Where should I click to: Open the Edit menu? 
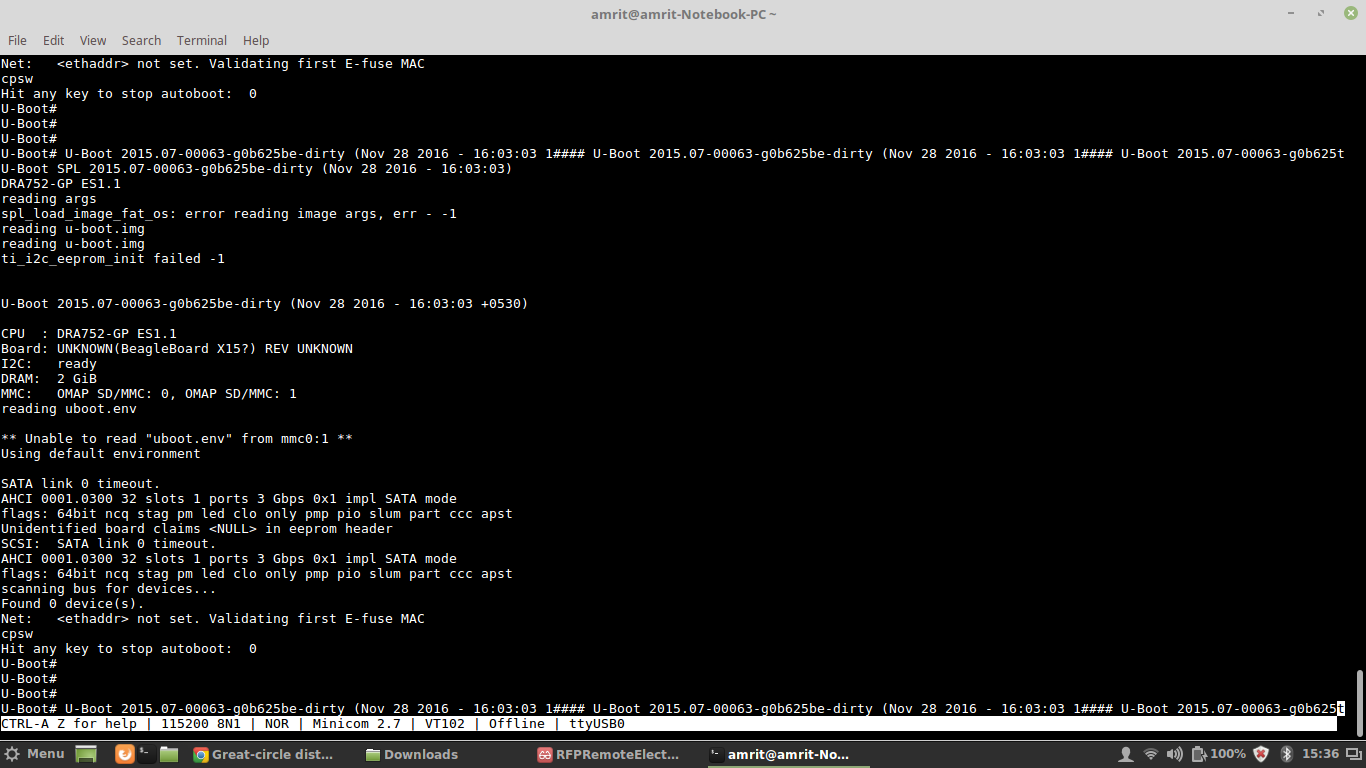pyautogui.click(x=53, y=40)
